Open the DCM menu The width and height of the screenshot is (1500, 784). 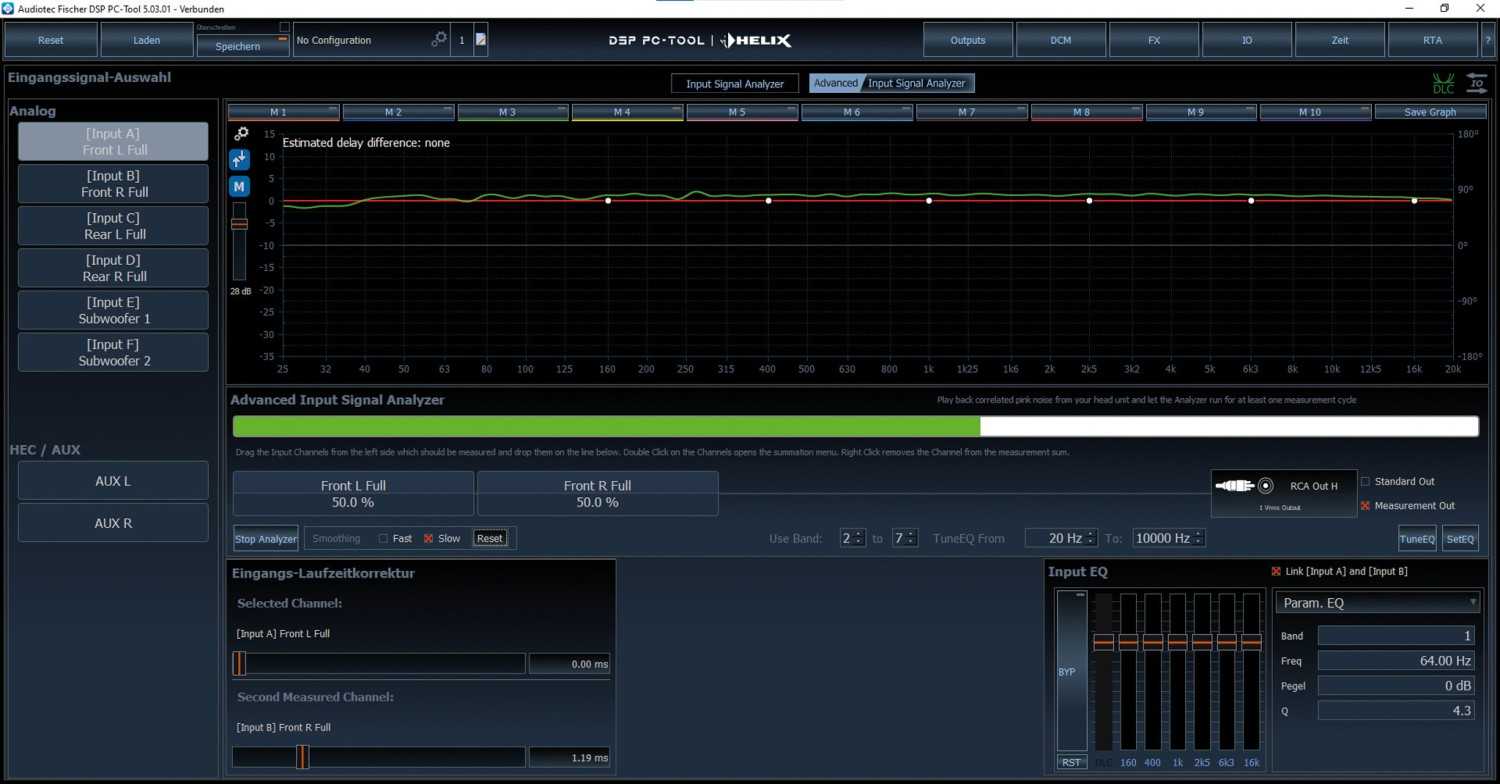coord(1061,40)
